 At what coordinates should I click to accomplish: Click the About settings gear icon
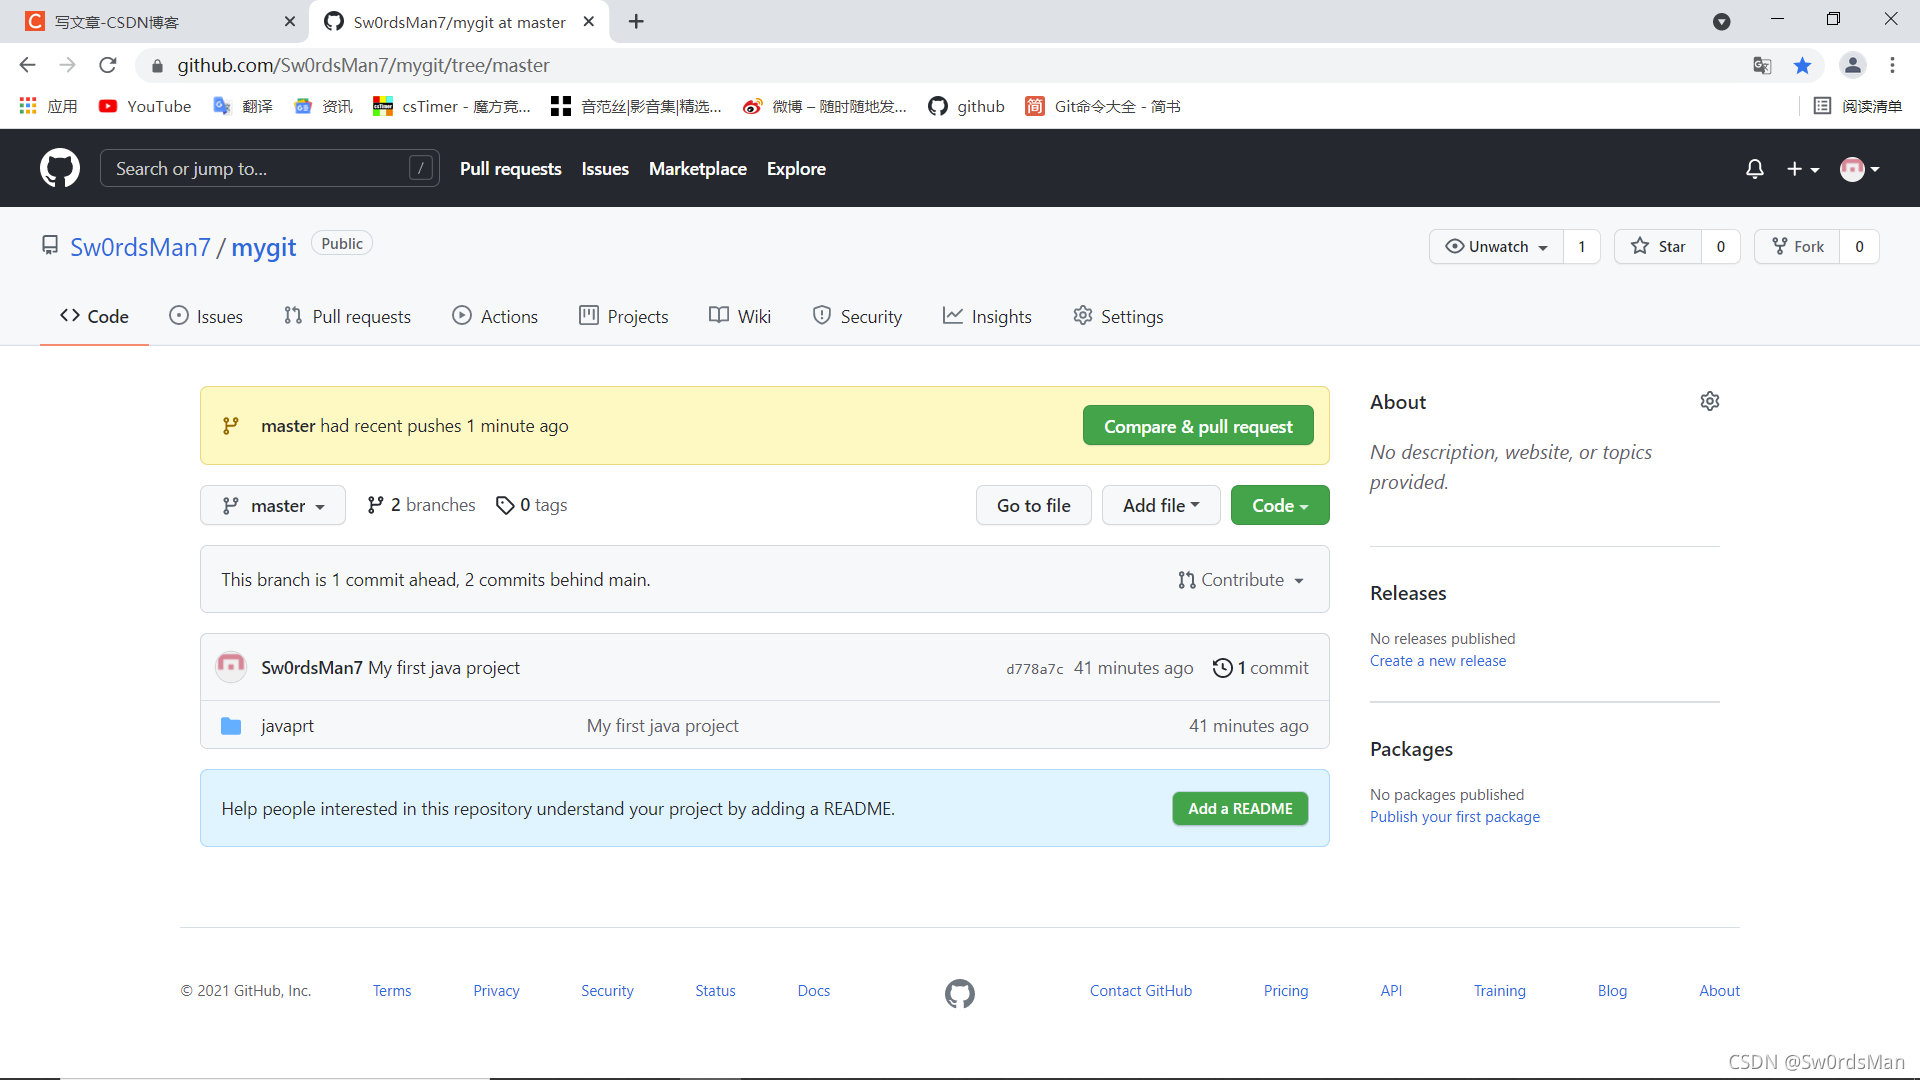[1710, 401]
